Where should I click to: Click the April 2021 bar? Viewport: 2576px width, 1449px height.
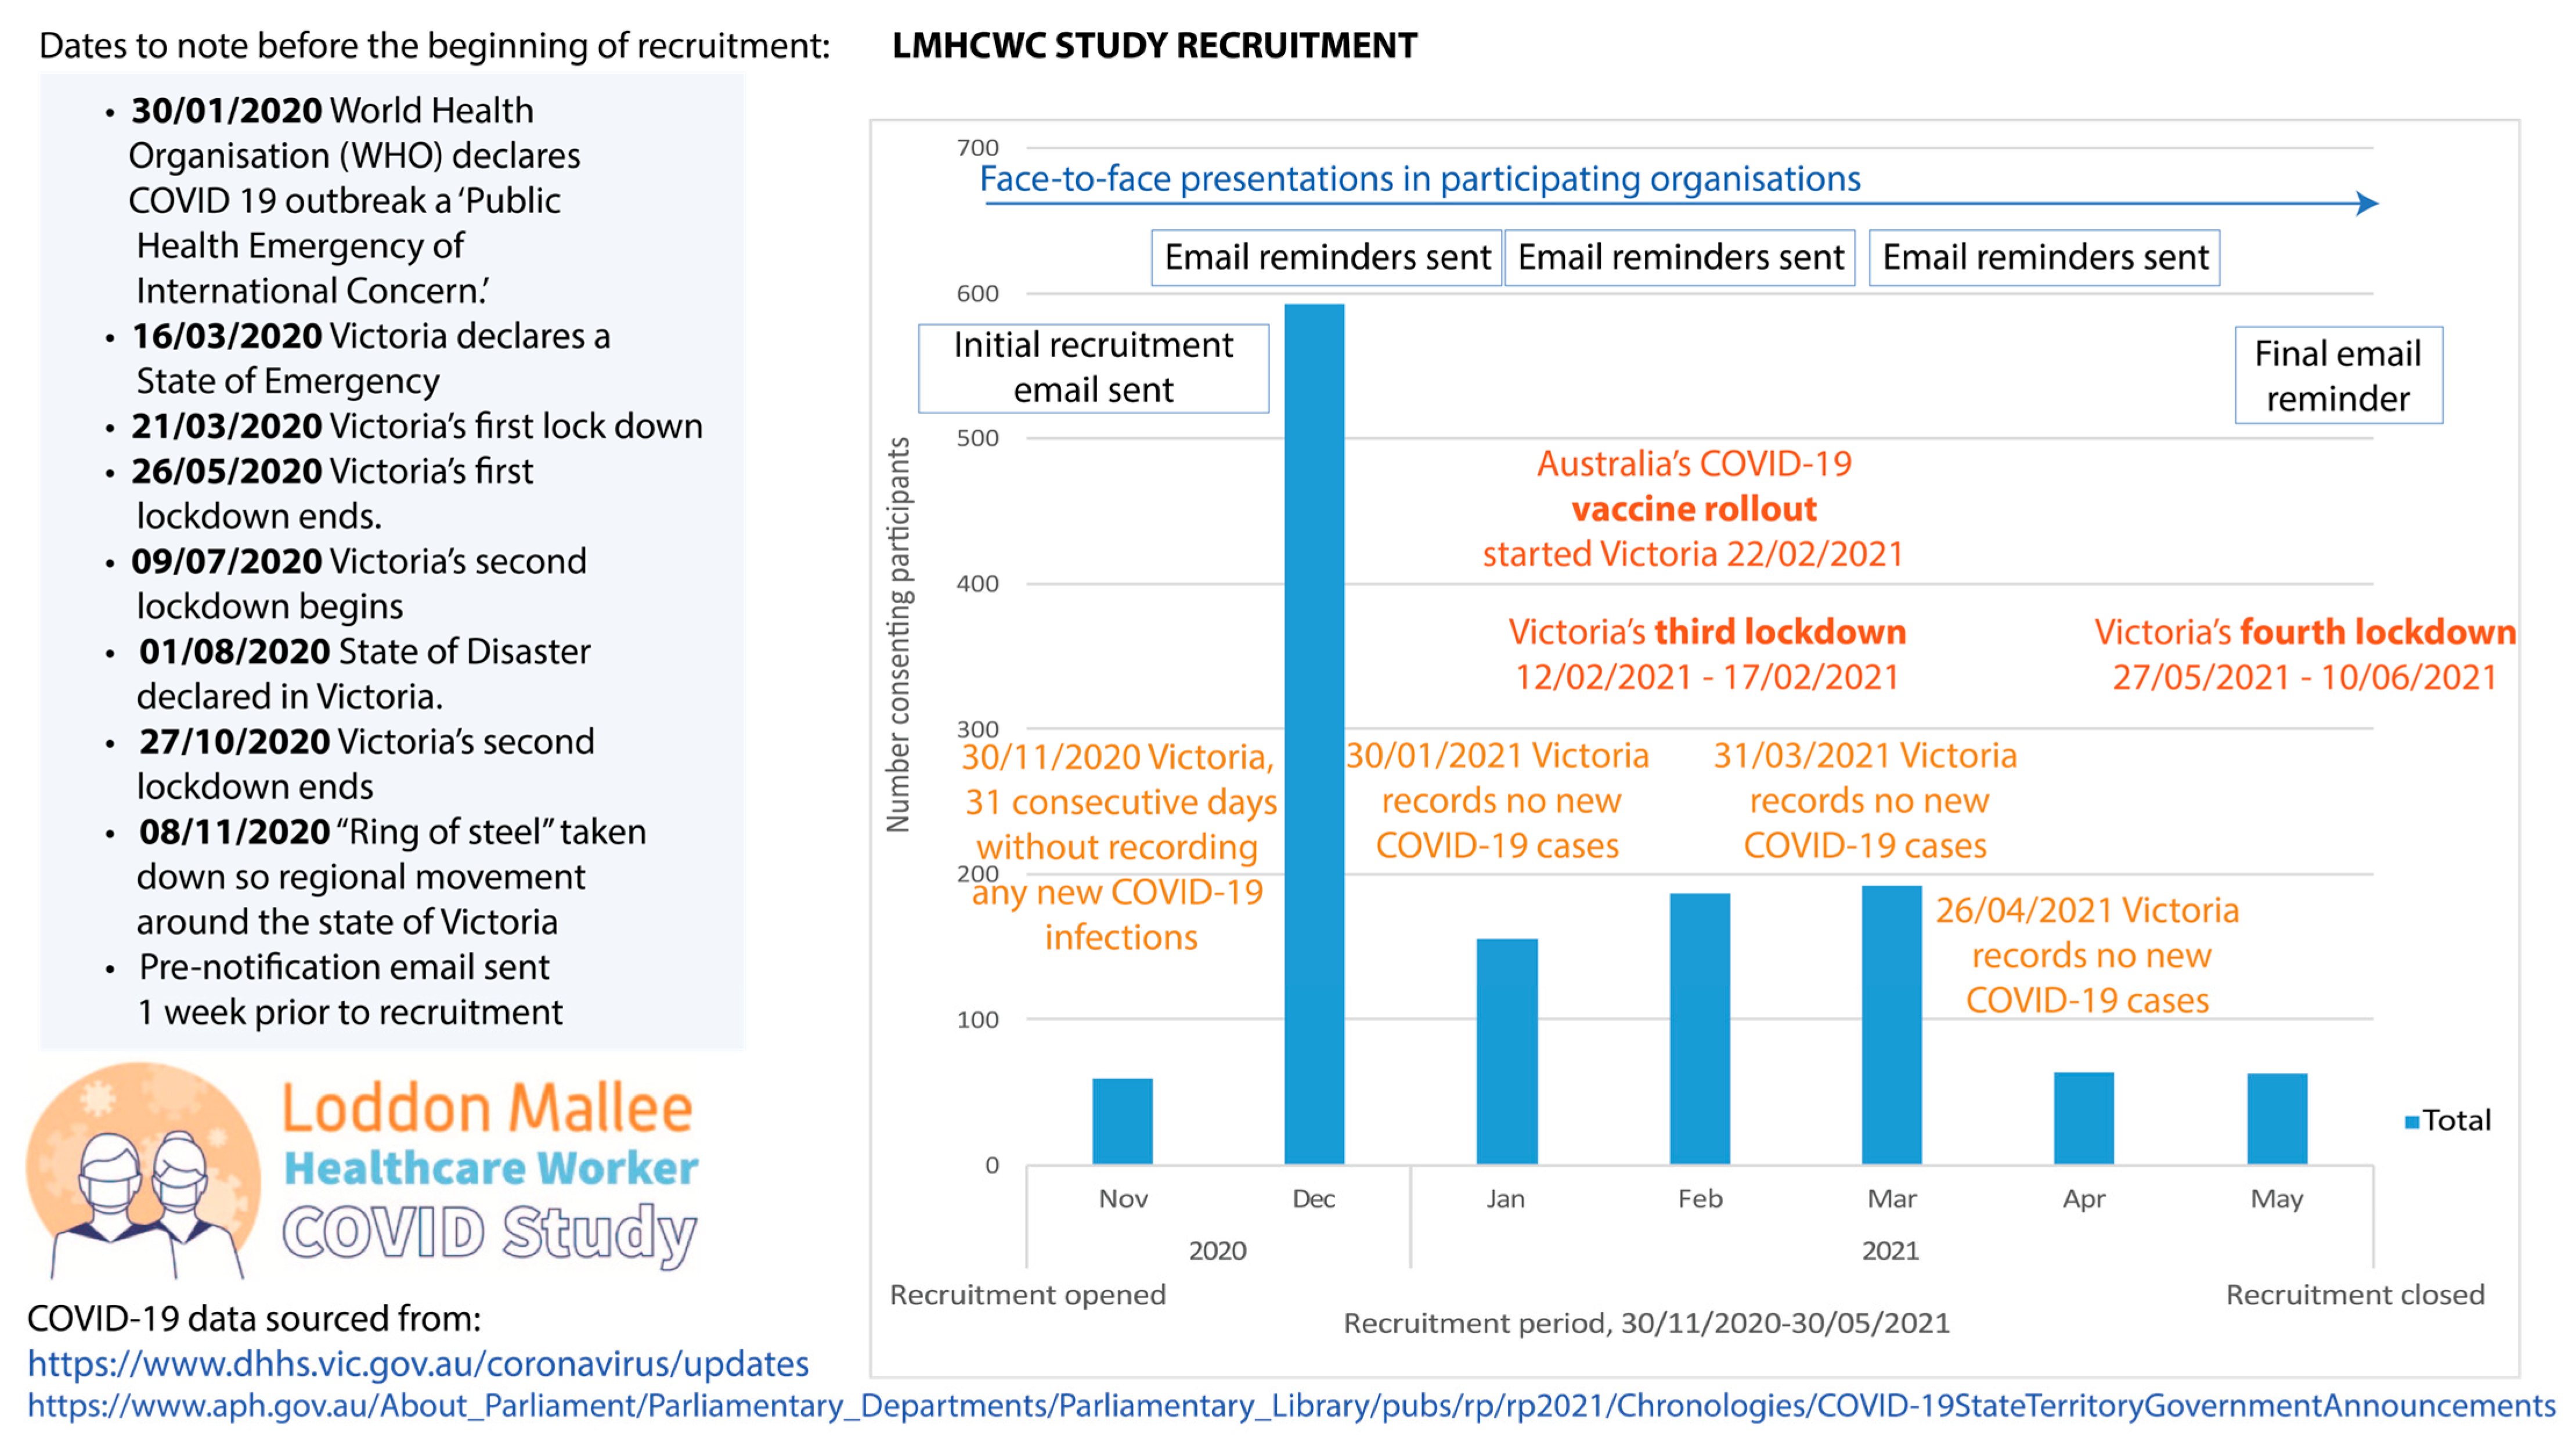(x=2083, y=1118)
